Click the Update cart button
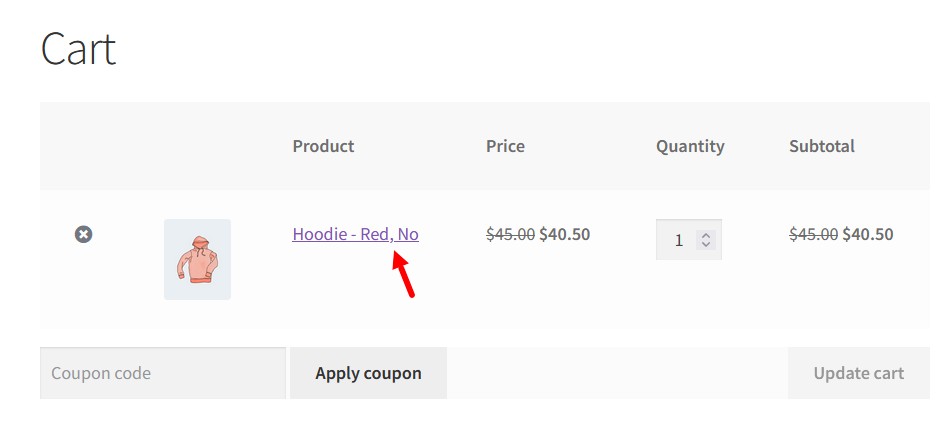The image size is (939, 440). 859,373
